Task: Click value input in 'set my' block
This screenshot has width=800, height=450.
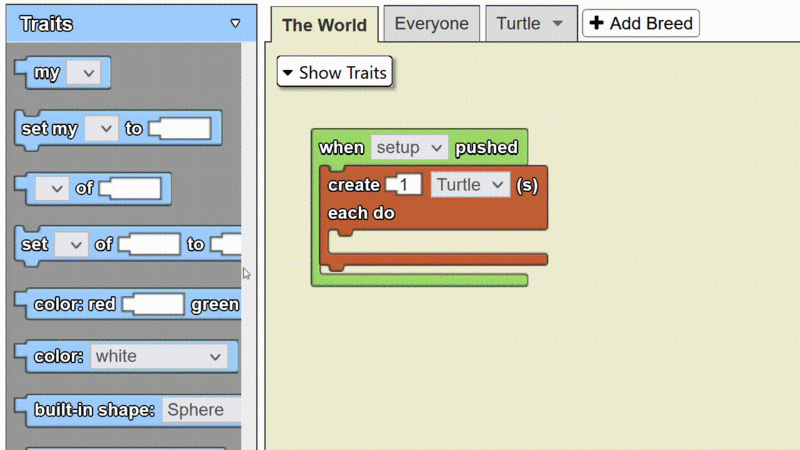Action: (180, 129)
